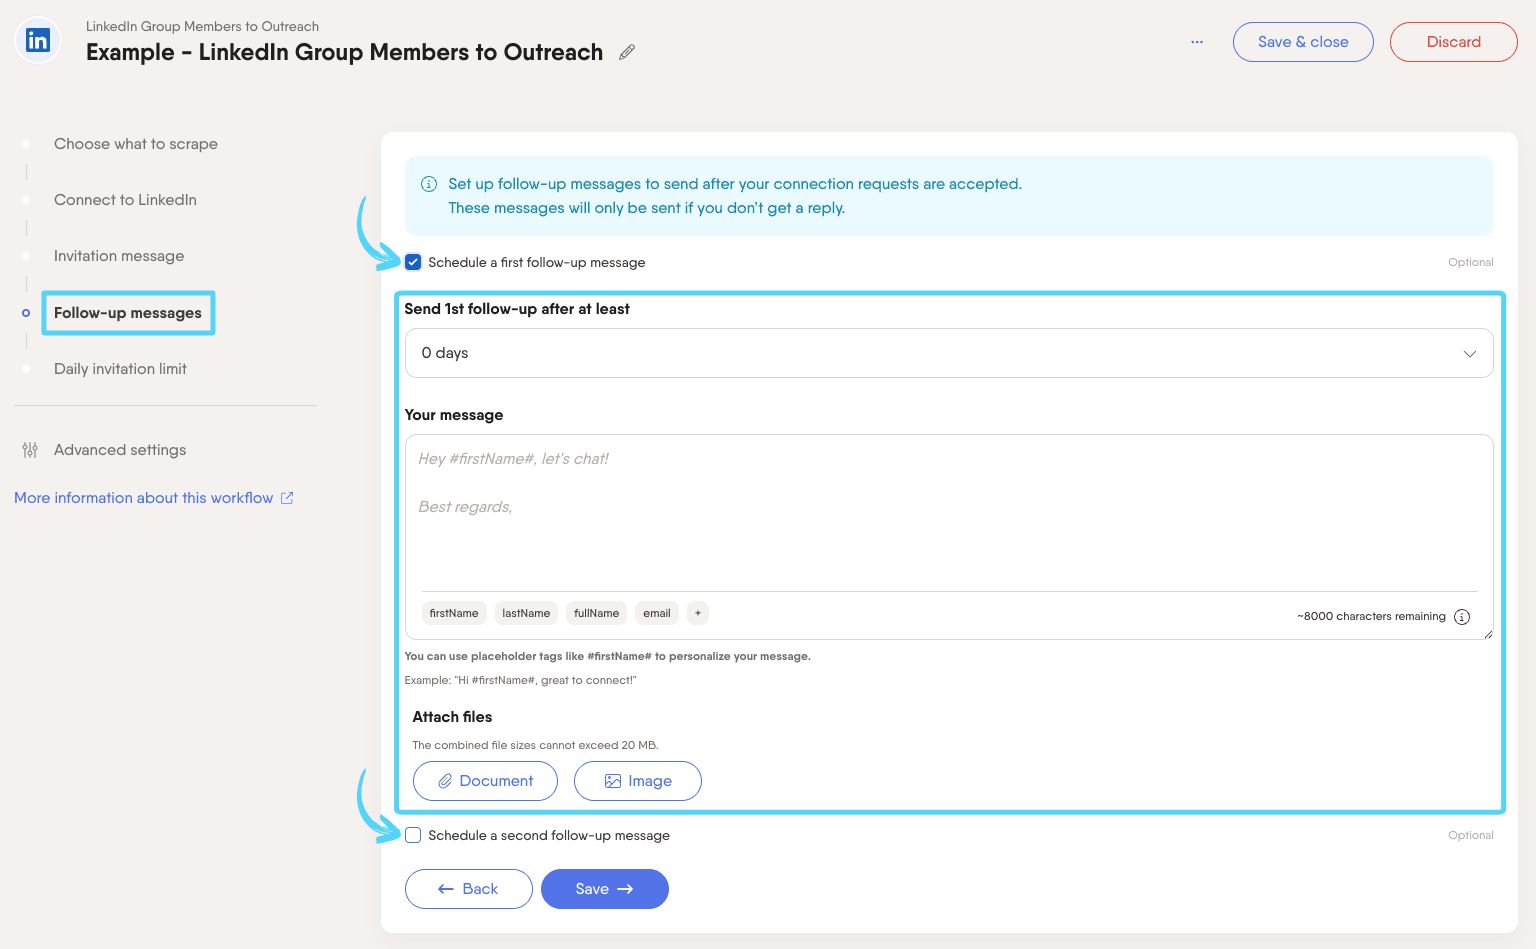Click the info icon in the blue banner
The image size is (1536, 949).
click(429, 184)
